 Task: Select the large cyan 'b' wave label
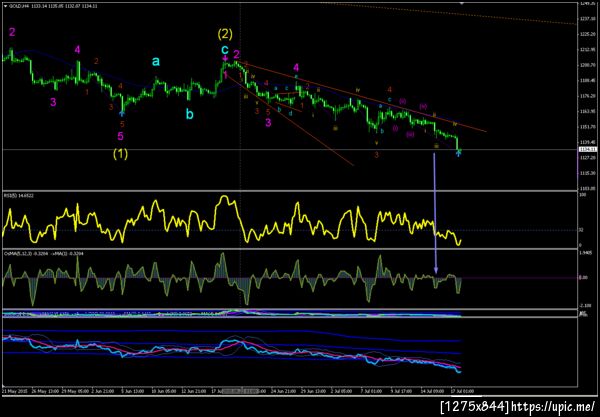pos(189,114)
